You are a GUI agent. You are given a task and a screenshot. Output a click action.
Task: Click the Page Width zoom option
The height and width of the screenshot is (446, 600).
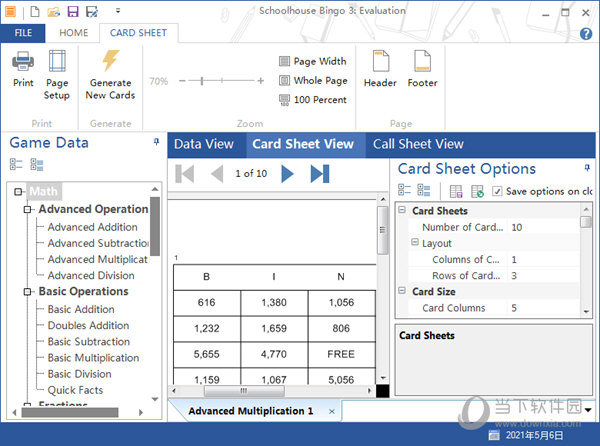[313, 61]
